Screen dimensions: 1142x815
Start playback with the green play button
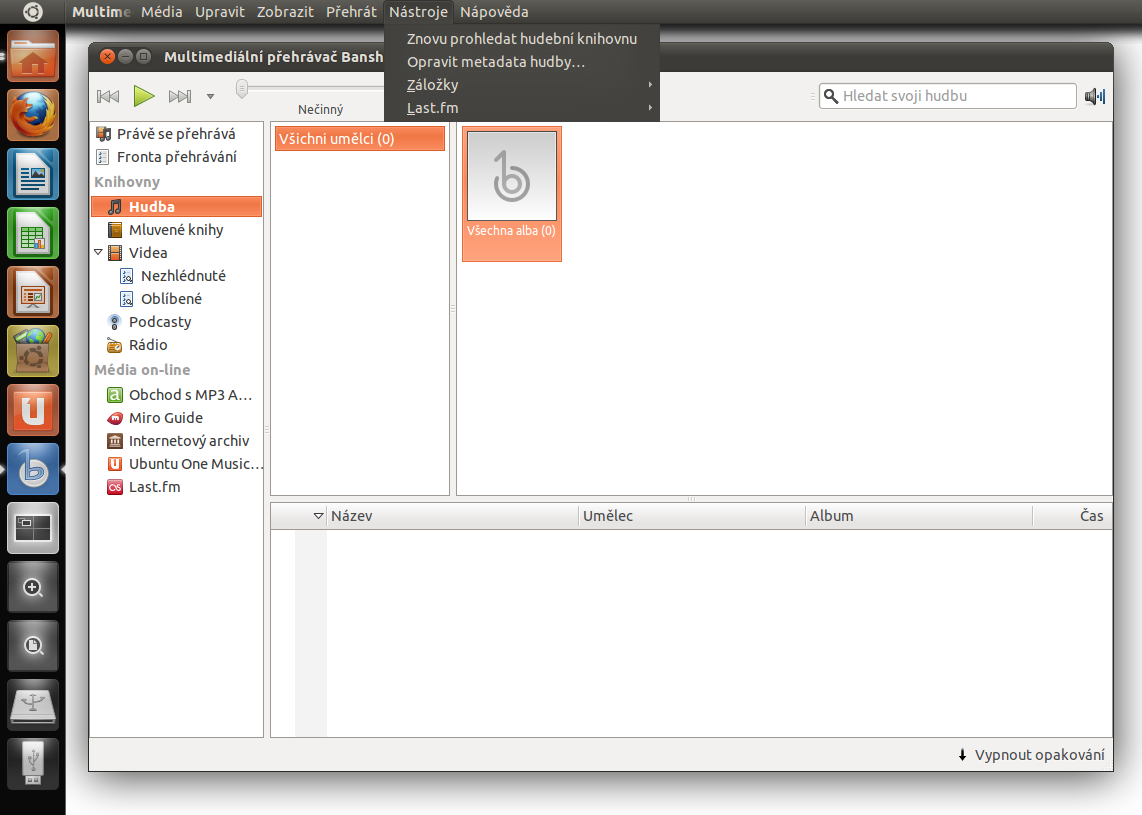click(x=143, y=95)
